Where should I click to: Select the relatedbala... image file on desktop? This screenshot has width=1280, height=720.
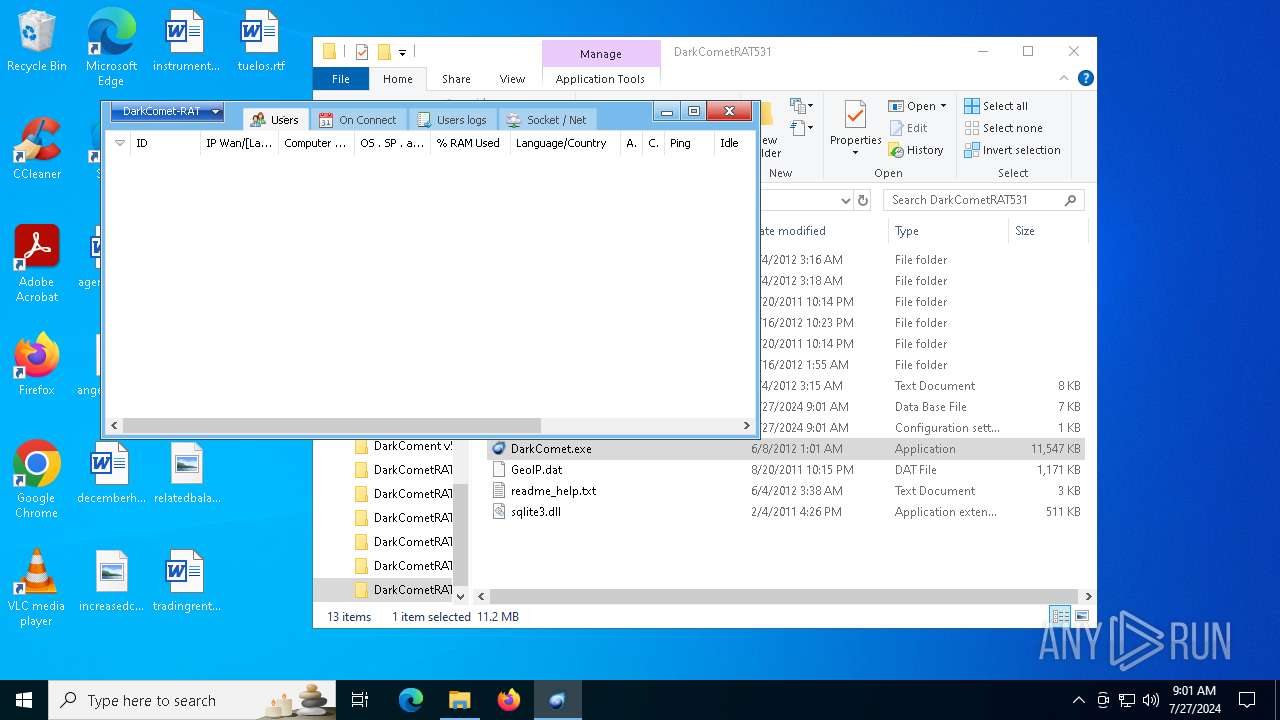pos(187,473)
